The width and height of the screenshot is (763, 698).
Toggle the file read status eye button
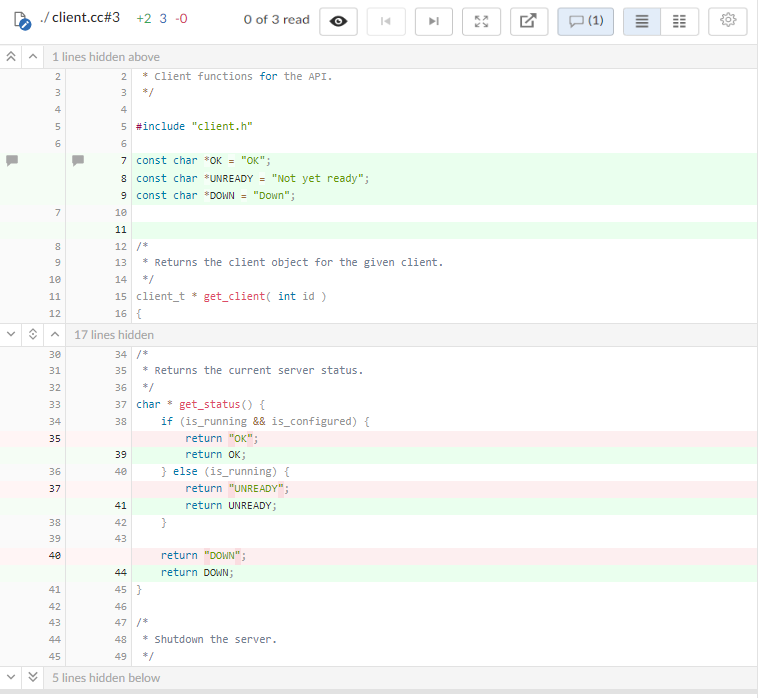click(x=338, y=21)
